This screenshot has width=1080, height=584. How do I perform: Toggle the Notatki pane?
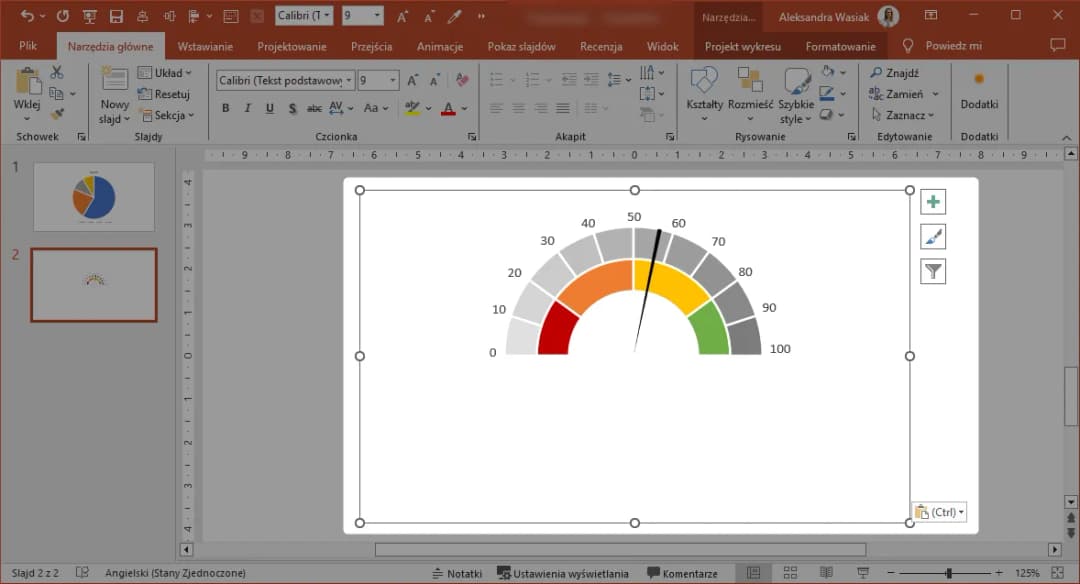456,572
